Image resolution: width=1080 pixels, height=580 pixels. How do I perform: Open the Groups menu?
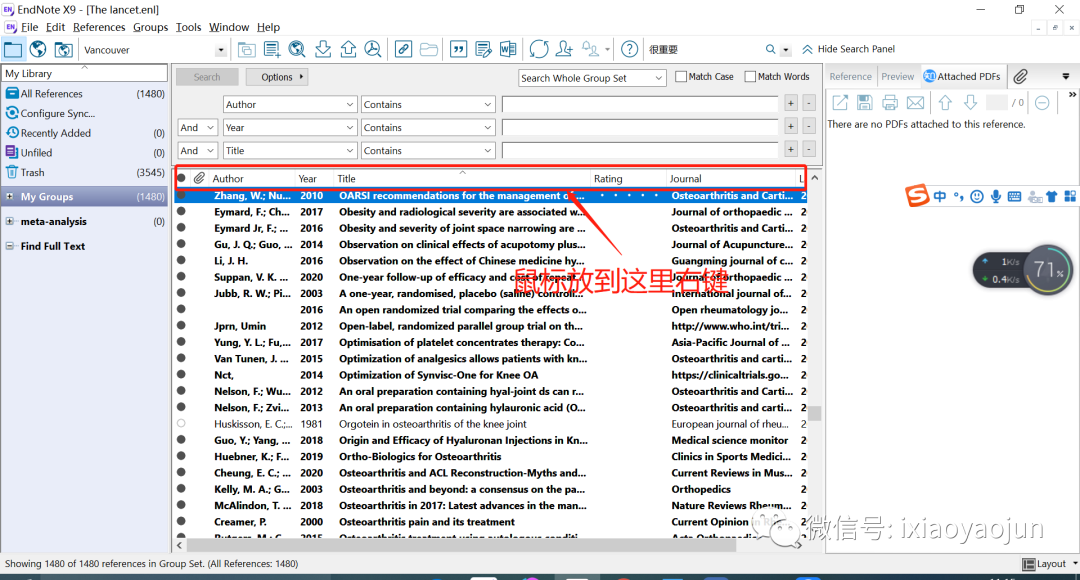click(150, 27)
